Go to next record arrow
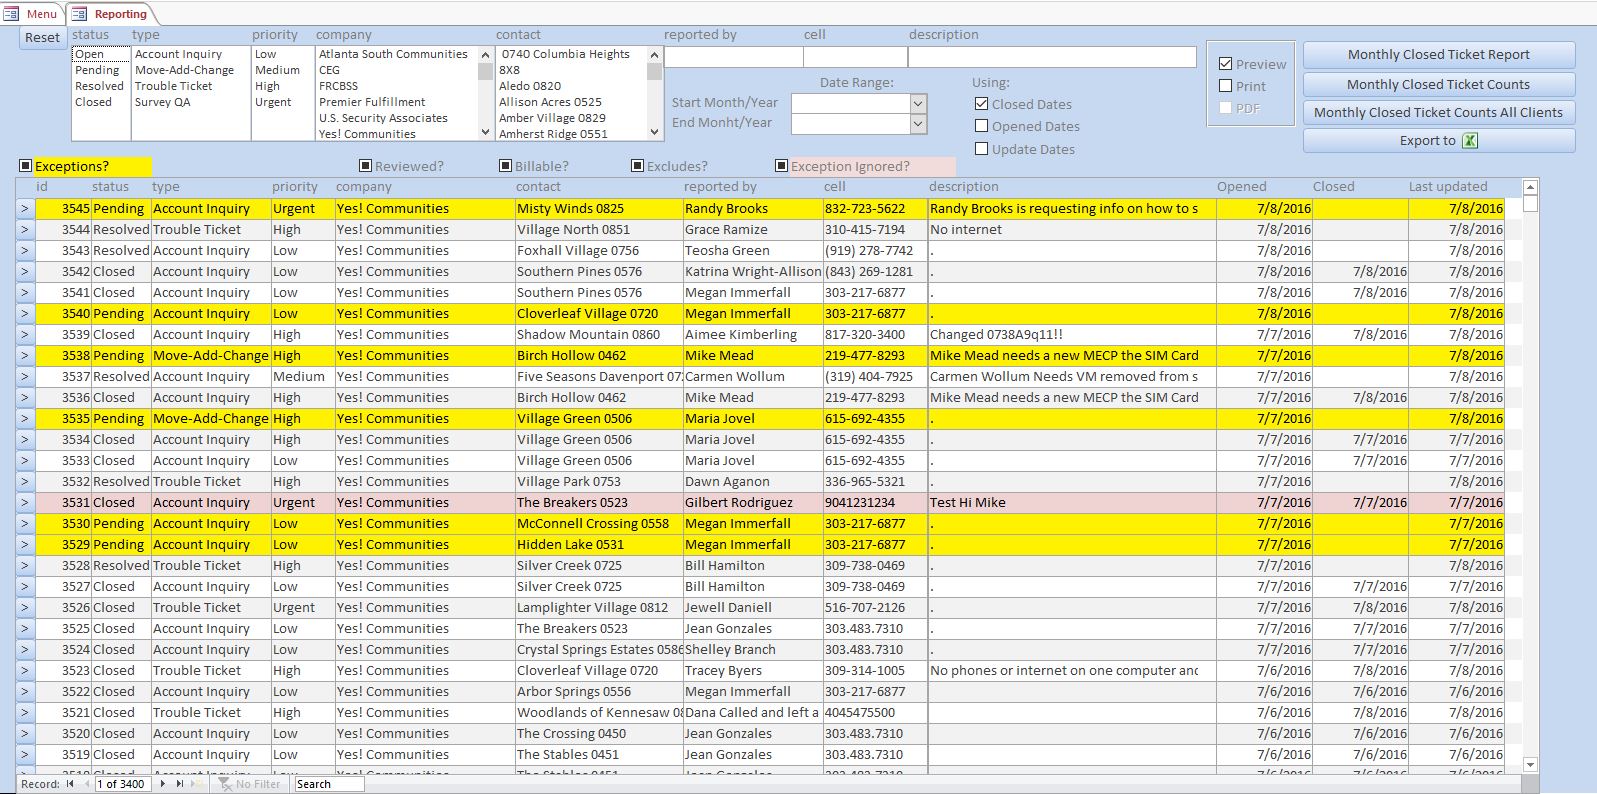Screen dimensions: 1597x794 click(163, 784)
